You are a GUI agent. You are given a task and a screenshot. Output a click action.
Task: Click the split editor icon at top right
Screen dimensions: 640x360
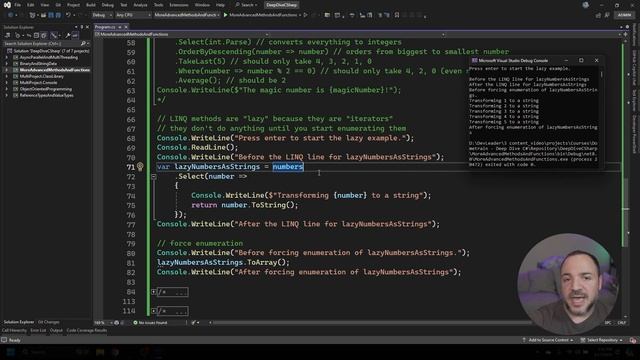click(x=625, y=35)
